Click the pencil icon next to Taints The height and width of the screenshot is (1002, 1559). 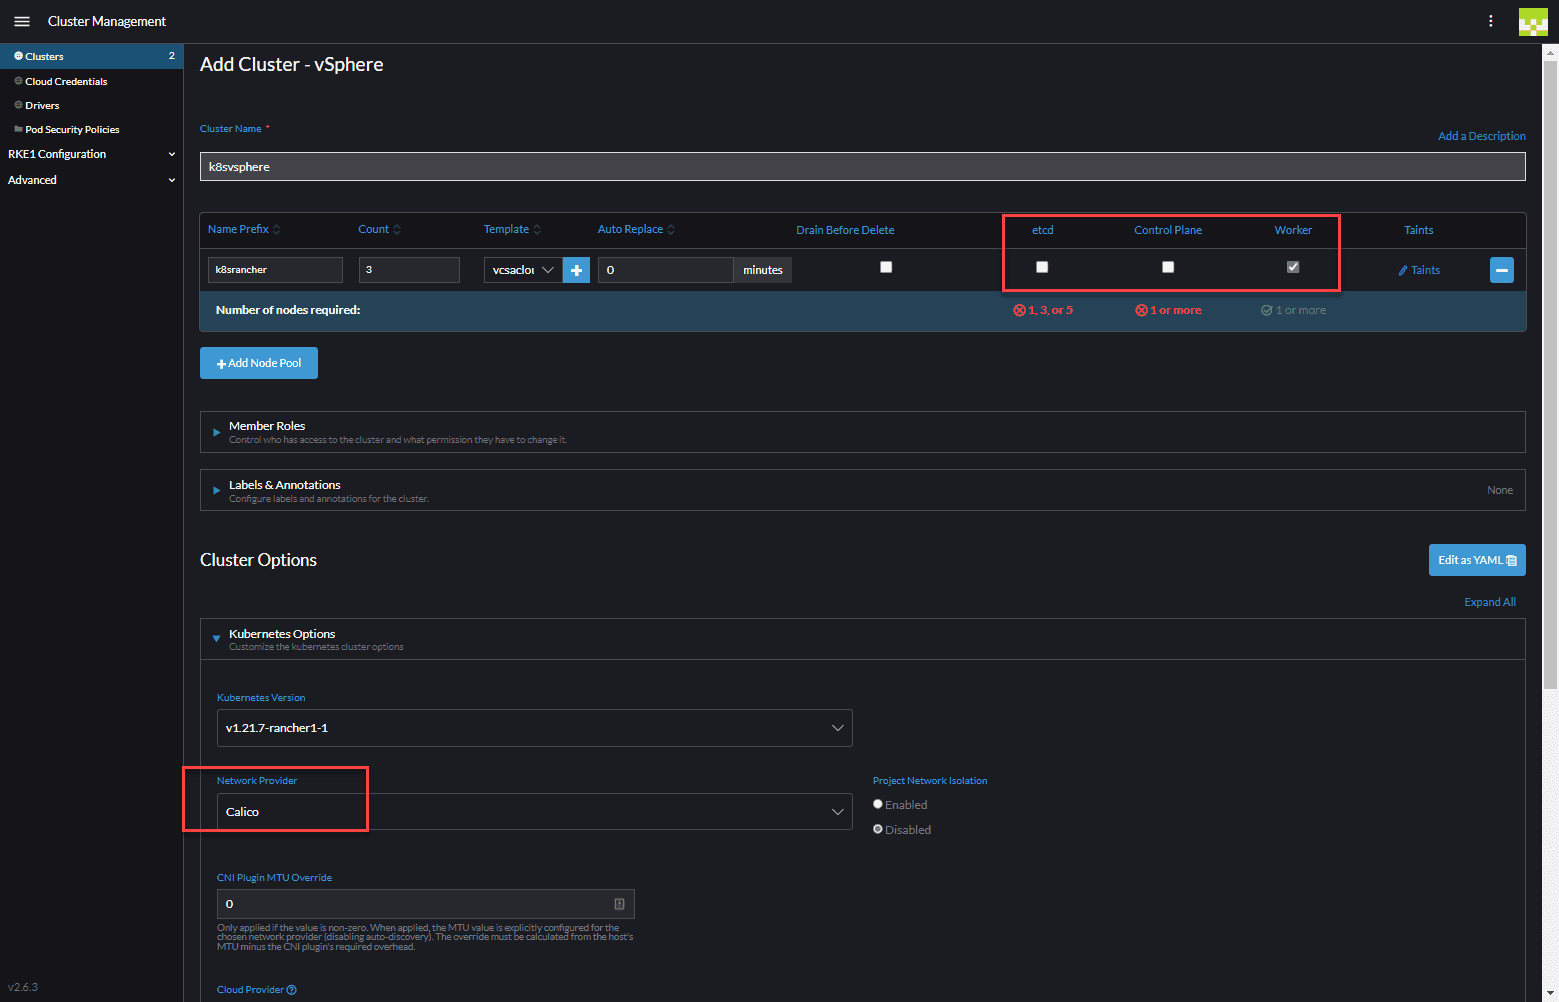[1400, 269]
